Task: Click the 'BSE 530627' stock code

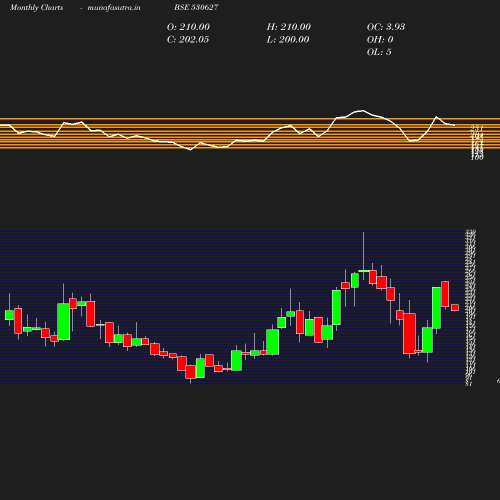Action: point(196,7)
